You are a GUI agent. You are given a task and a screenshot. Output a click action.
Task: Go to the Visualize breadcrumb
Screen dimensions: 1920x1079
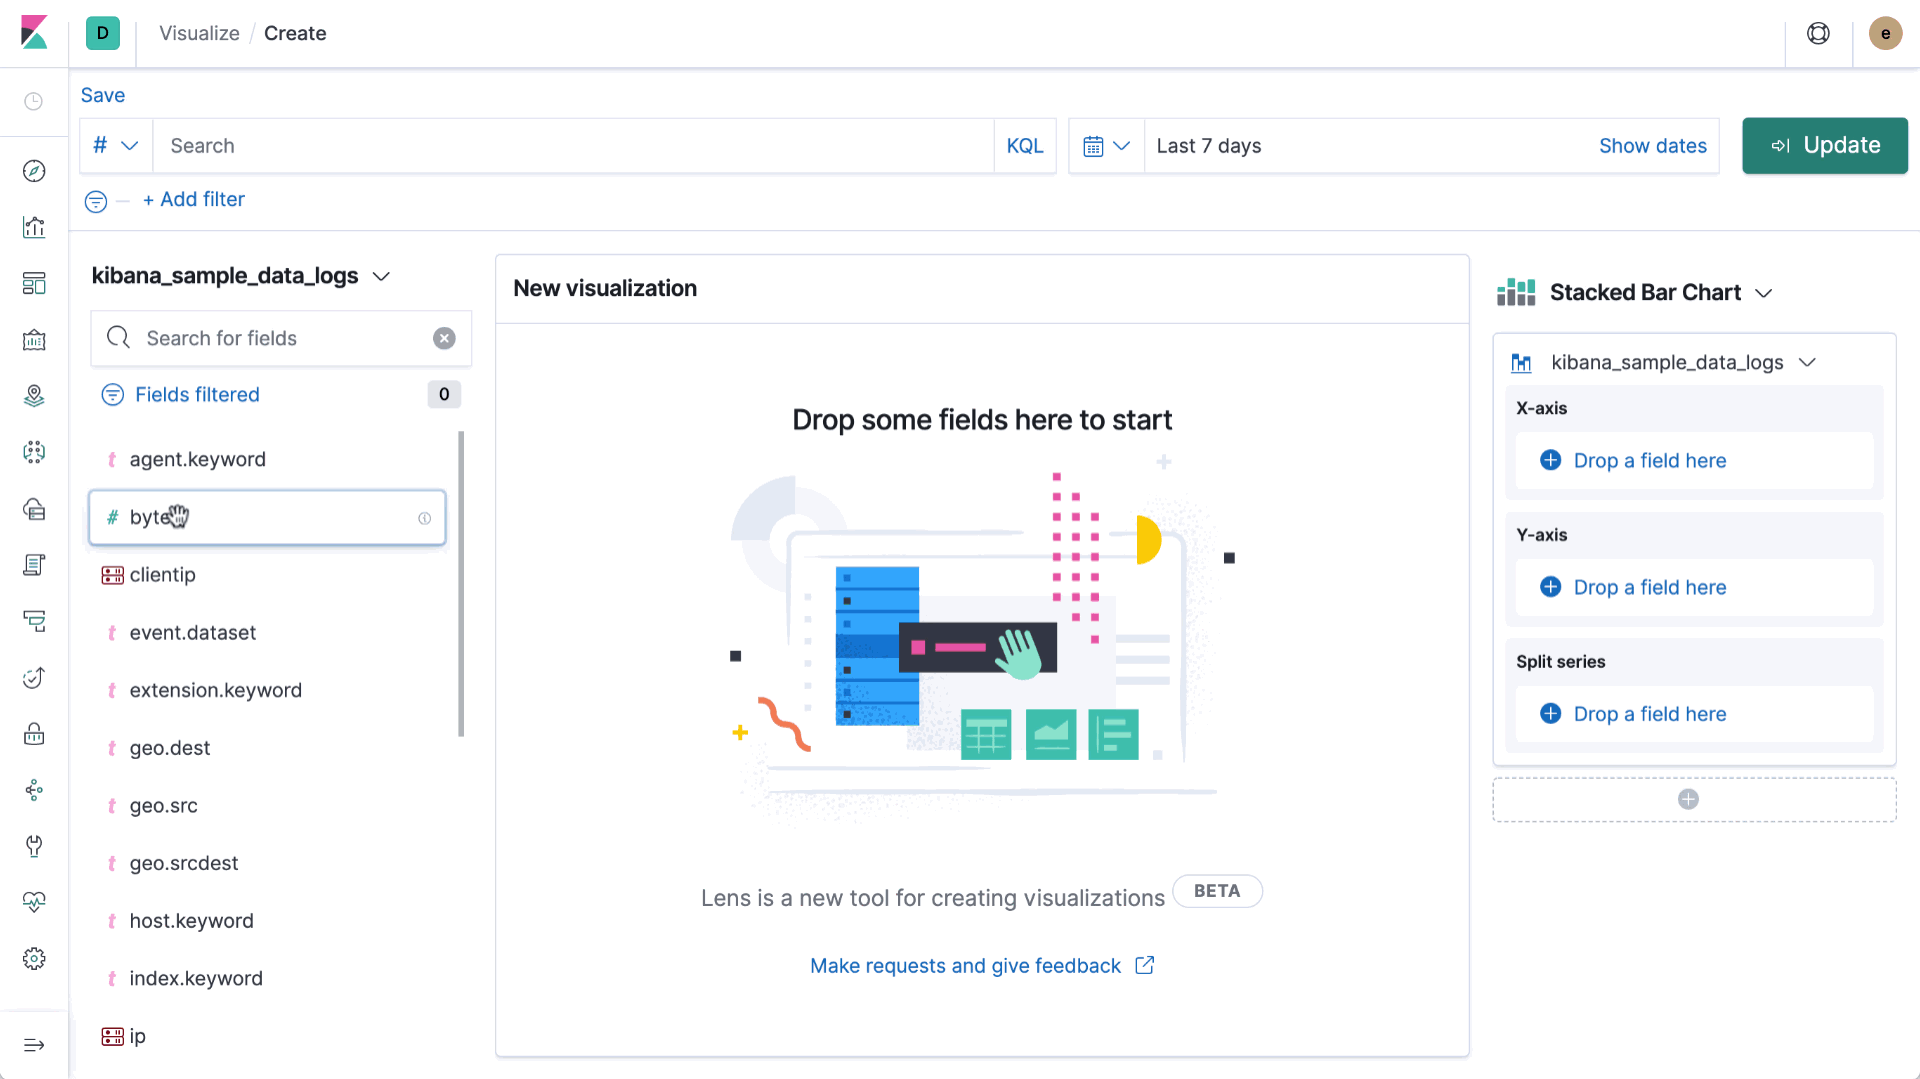click(199, 33)
